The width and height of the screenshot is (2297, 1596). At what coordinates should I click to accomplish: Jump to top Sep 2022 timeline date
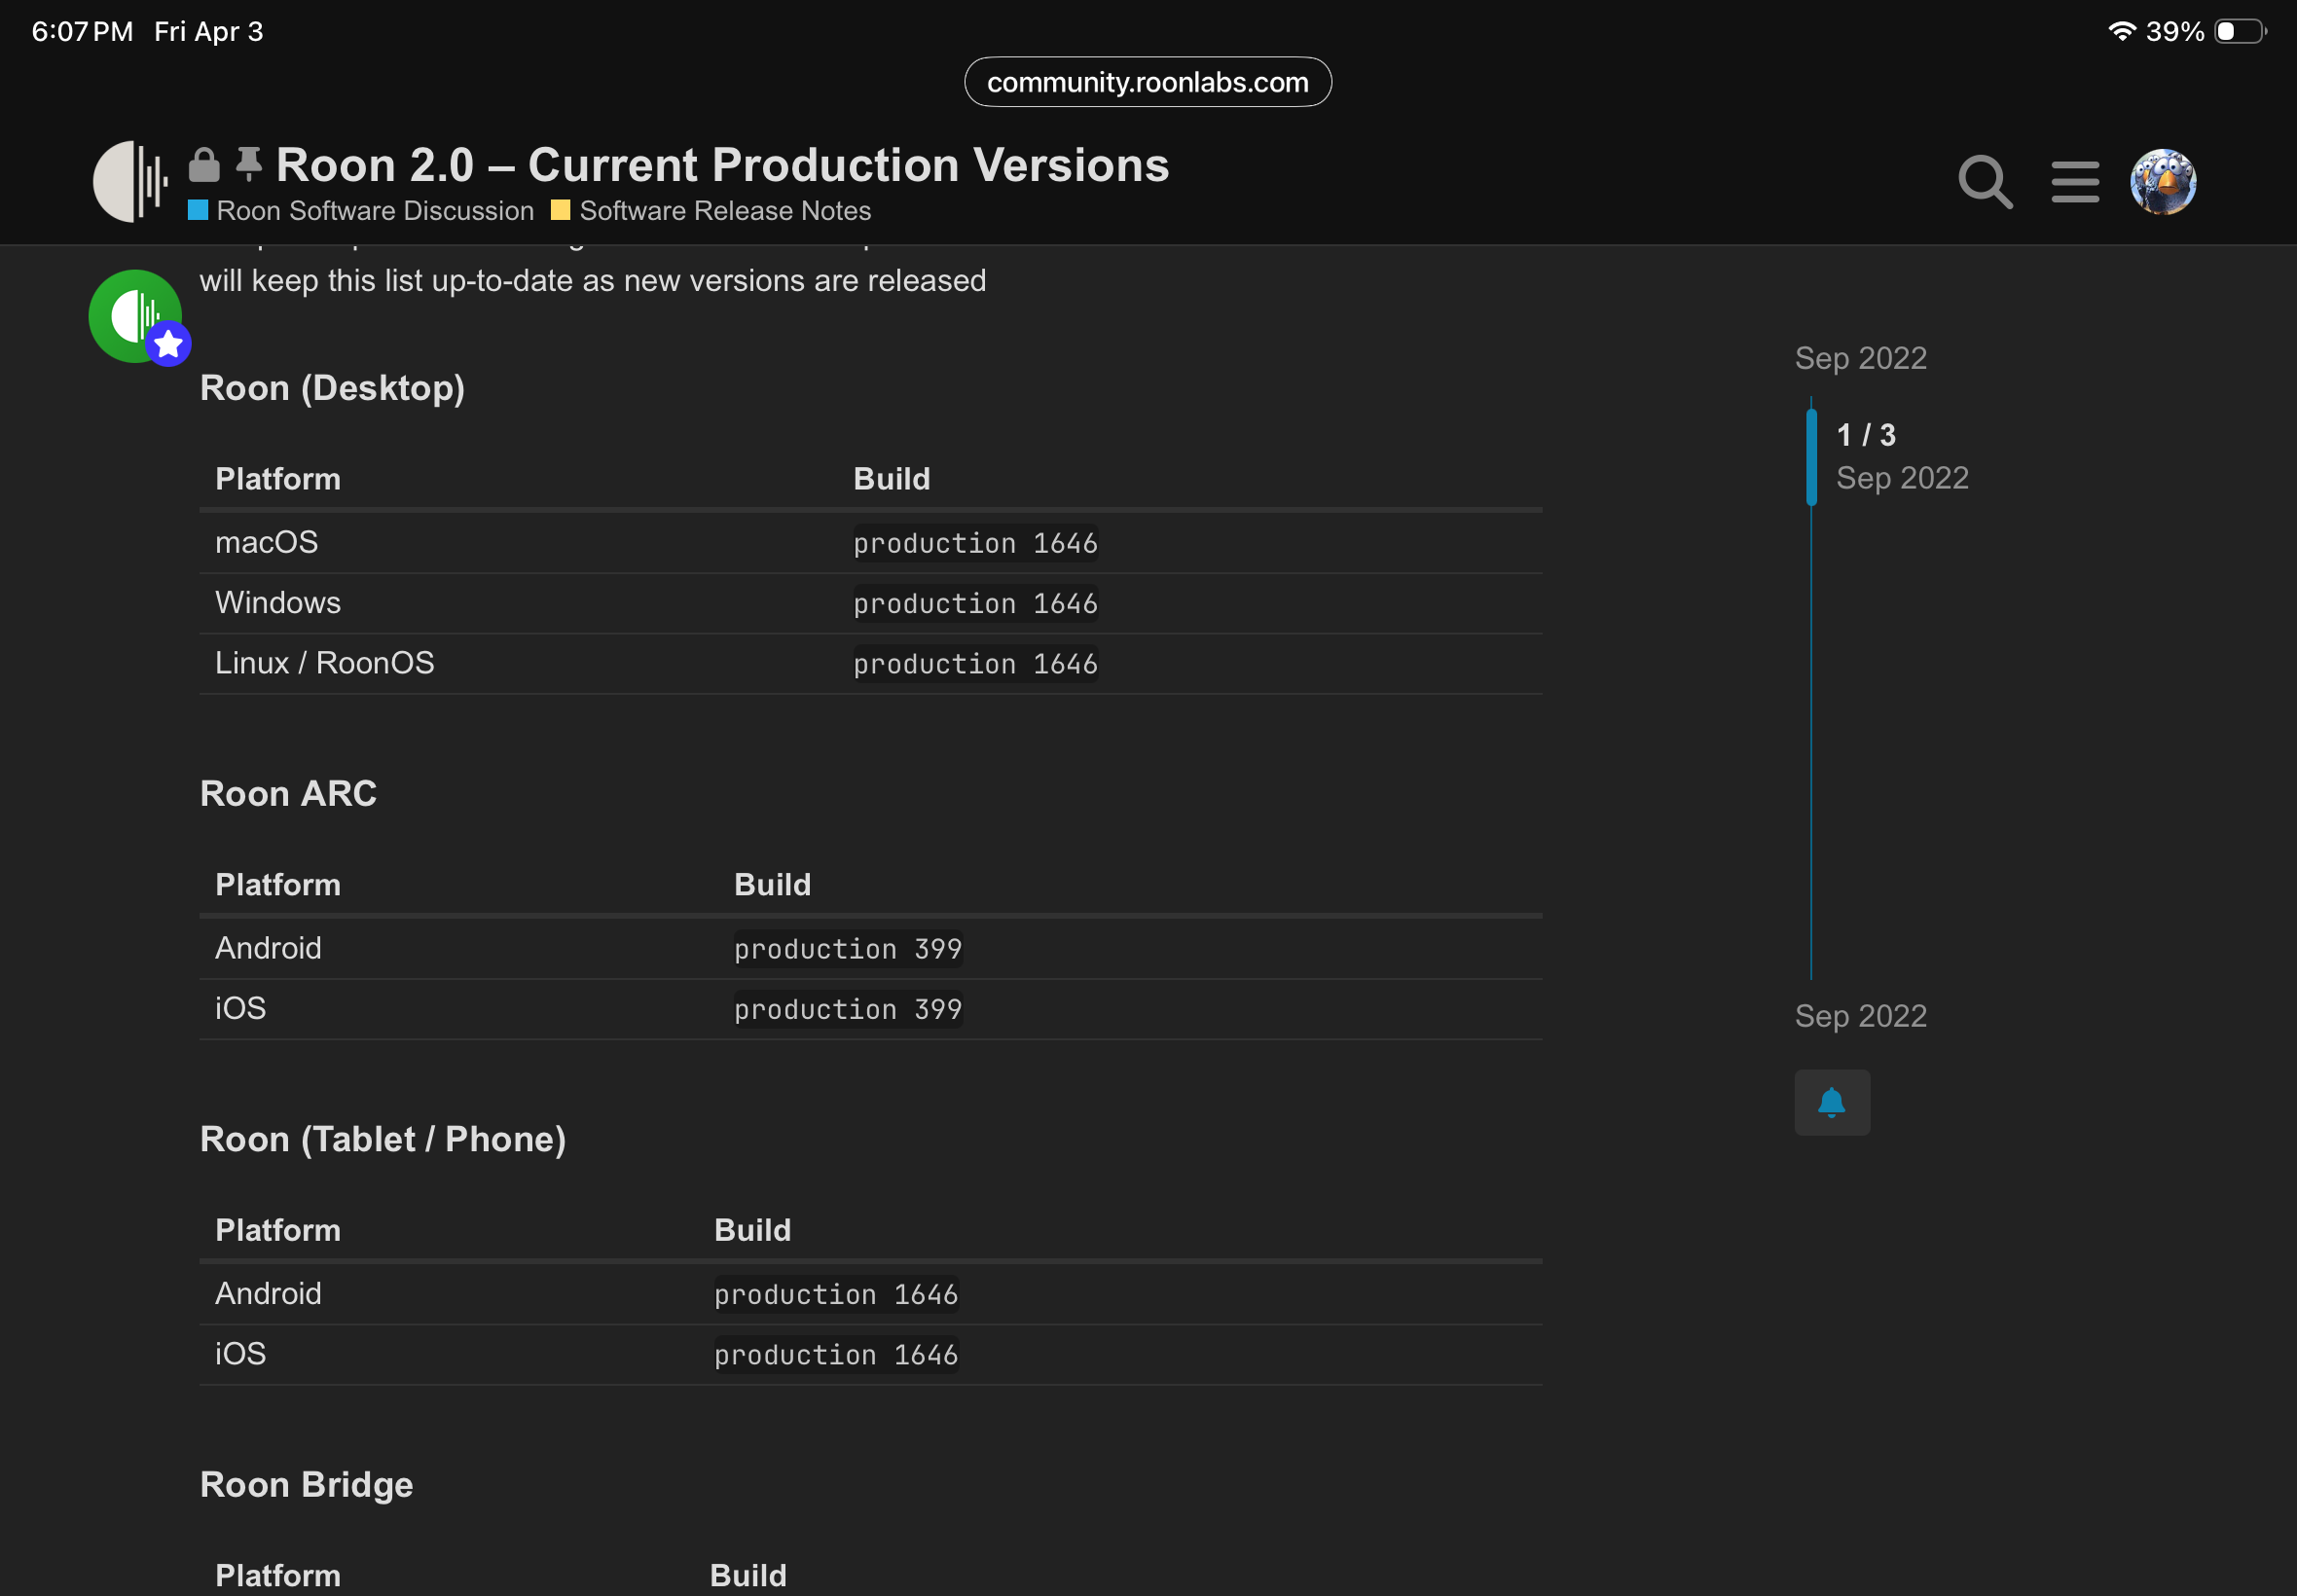pos(1860,358)
